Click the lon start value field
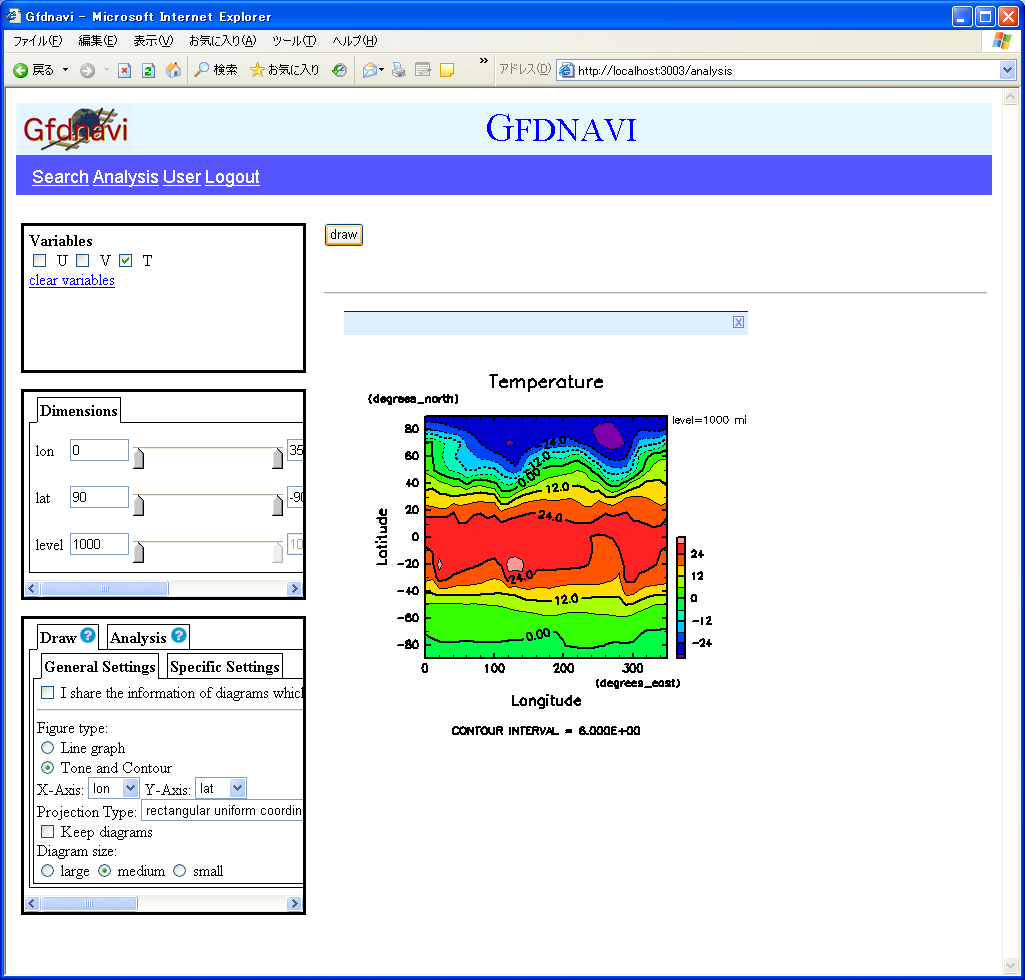This screenshot has height=980, width=1025. pyautogui.click(x=99, y=450)
